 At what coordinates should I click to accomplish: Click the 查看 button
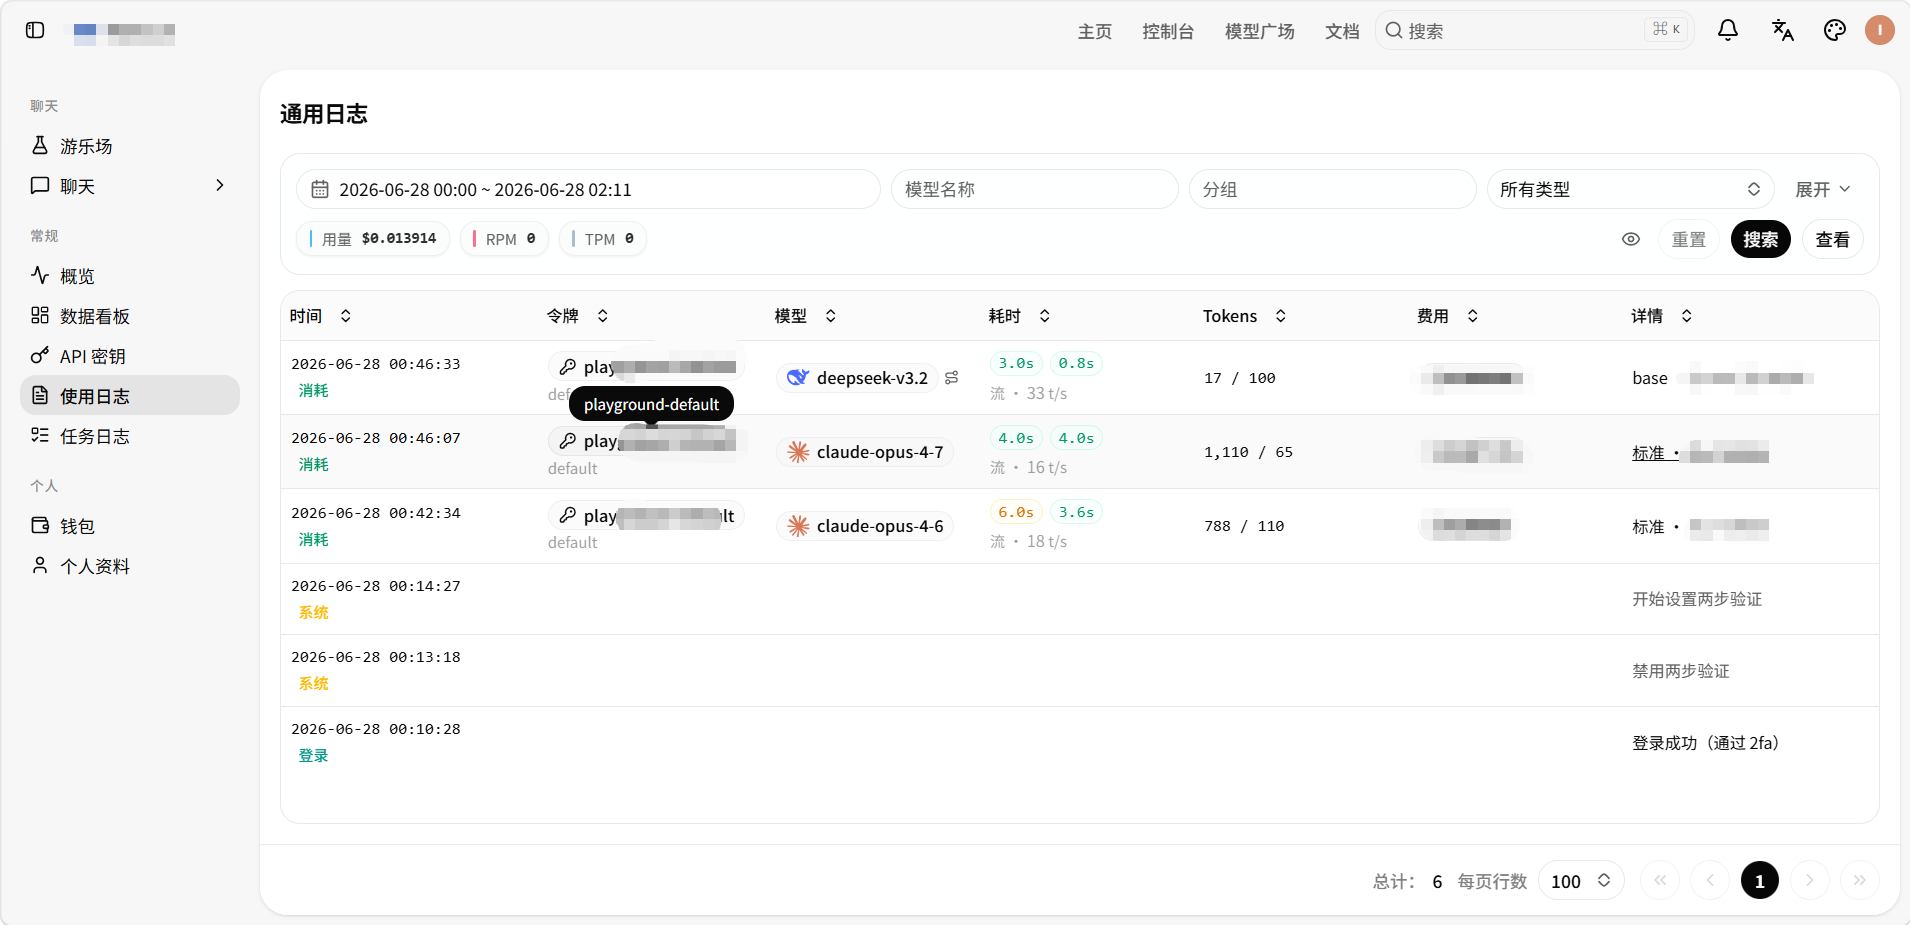[x=1833, y=239]
